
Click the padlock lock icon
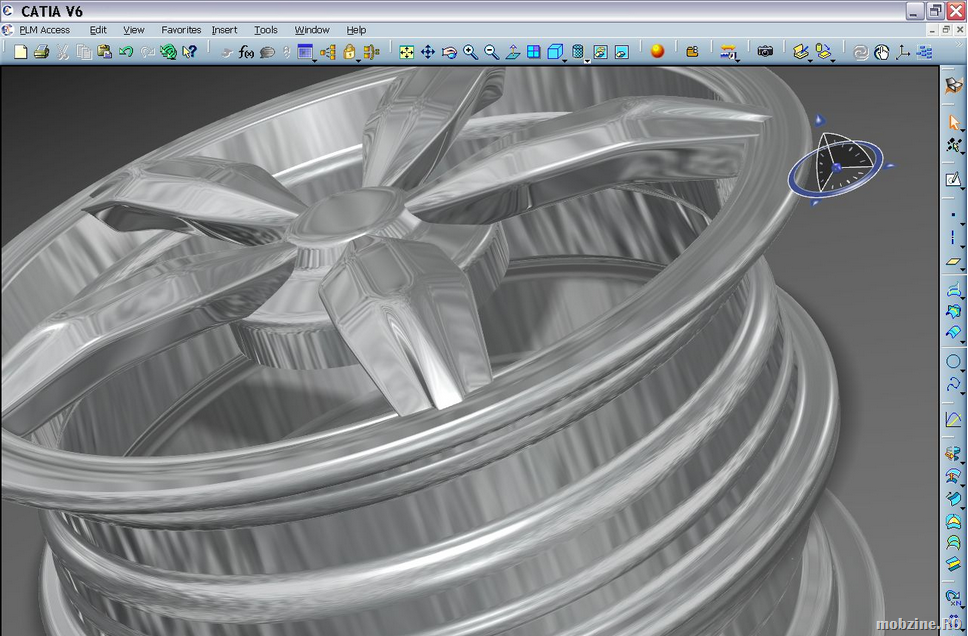pyautogui.click(x=349, y=52)
